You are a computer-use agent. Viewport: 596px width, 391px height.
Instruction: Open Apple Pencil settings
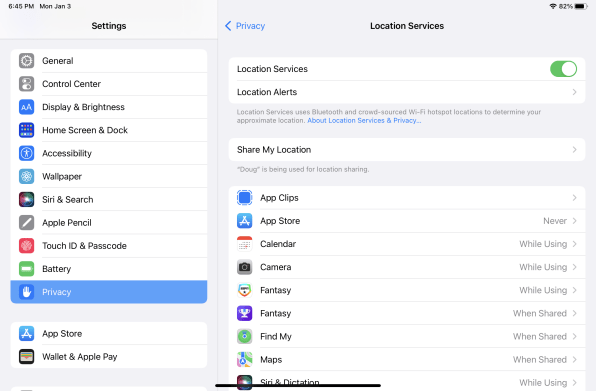109,223
